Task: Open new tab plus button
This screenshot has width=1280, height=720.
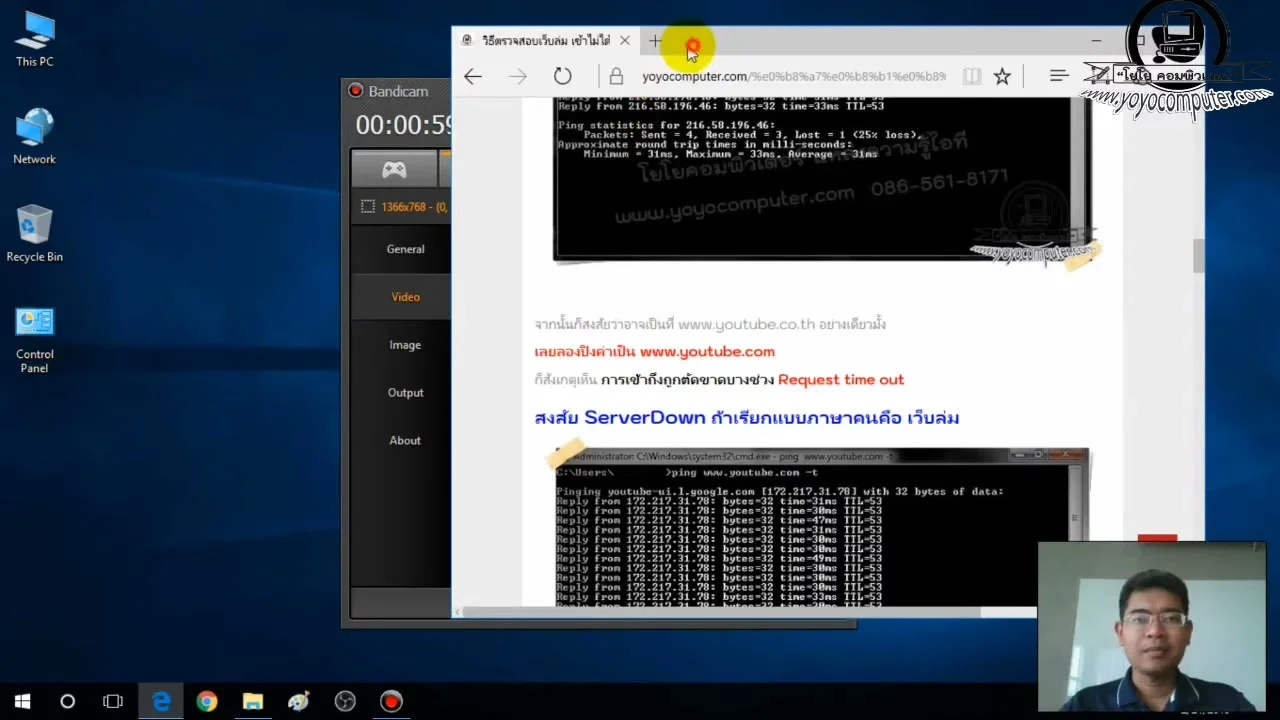Action: point(655,41)
